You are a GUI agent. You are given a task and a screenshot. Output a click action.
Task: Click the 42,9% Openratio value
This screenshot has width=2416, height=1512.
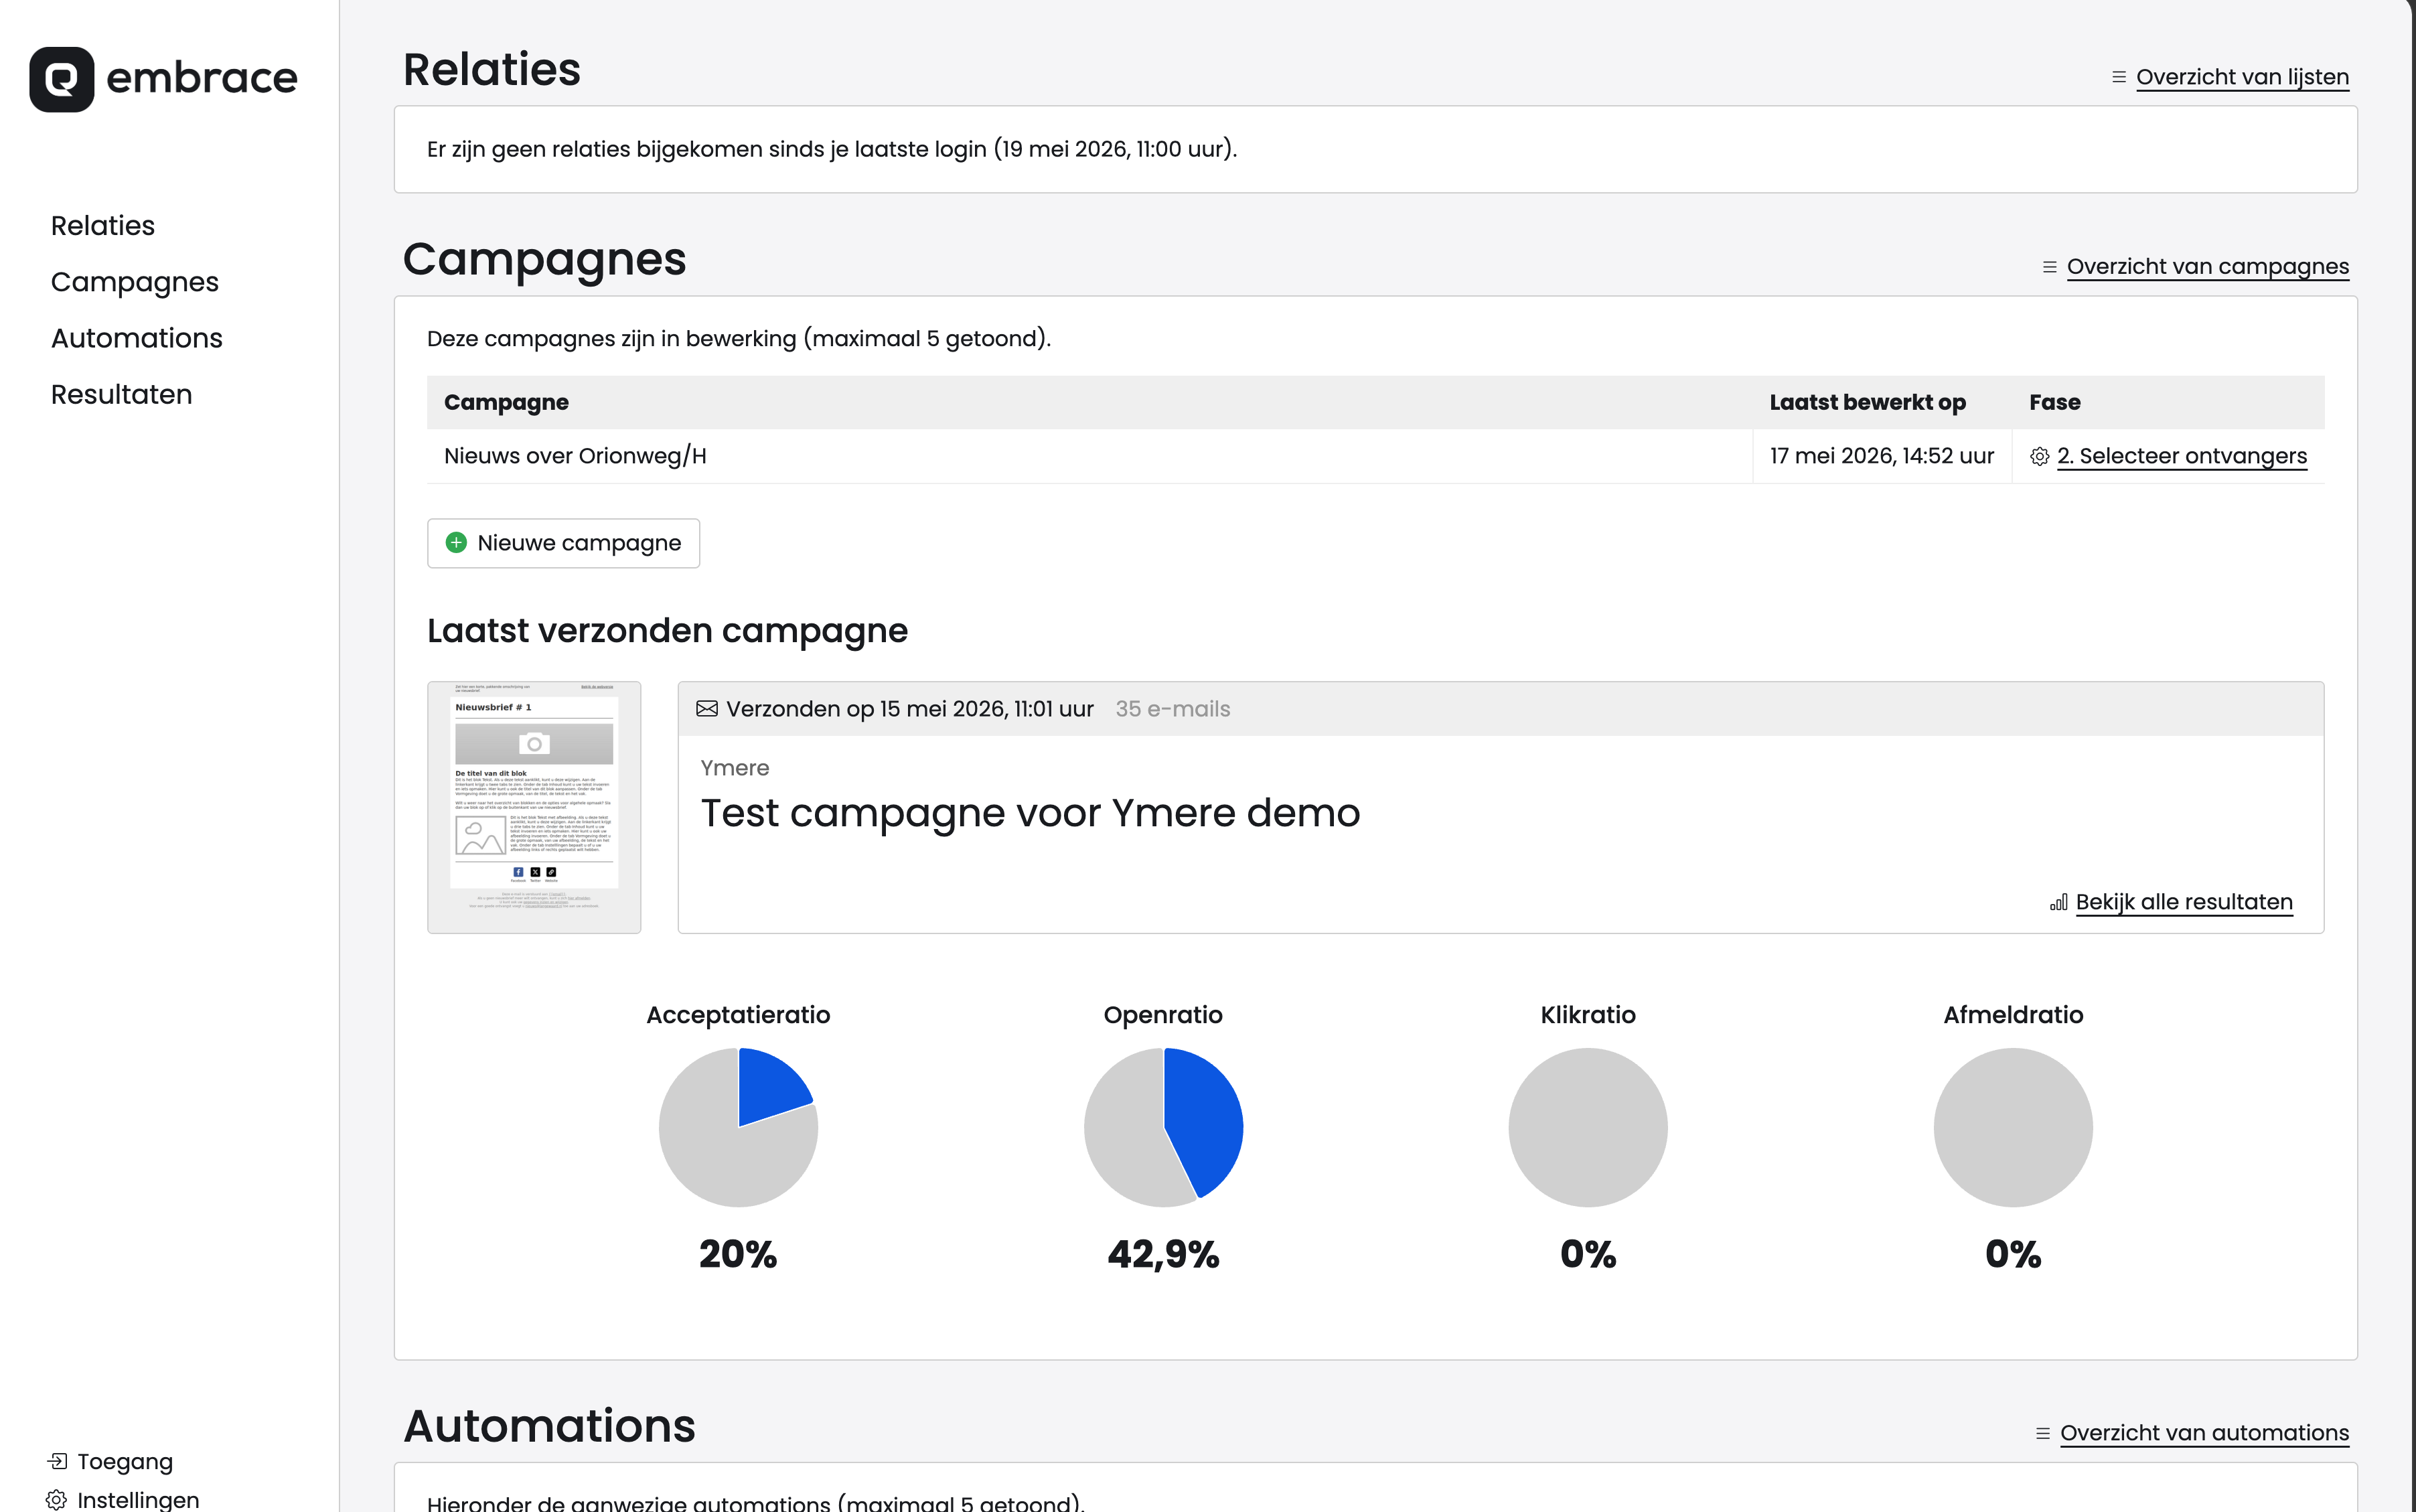point(1163,1255)
